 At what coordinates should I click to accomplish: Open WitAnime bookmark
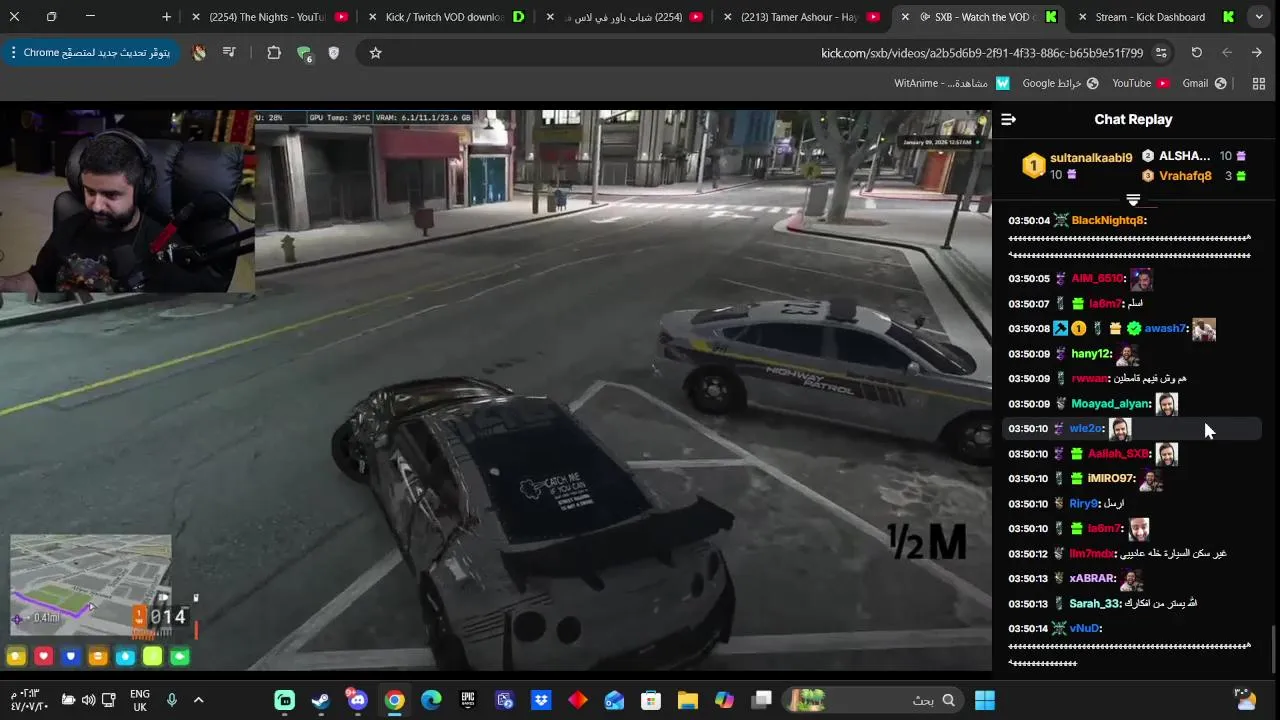[x=952, y=83]
